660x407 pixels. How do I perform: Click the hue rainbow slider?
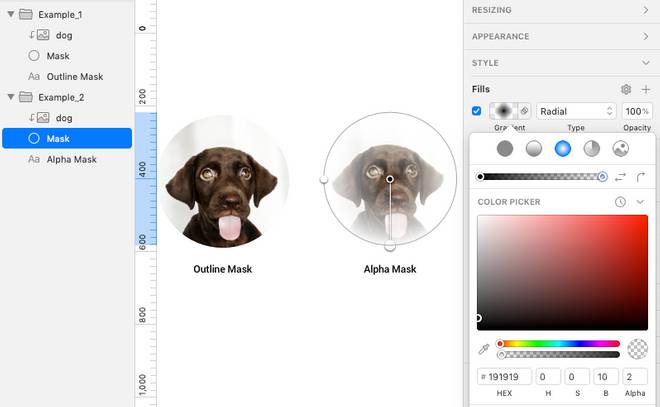coord(560,344)
